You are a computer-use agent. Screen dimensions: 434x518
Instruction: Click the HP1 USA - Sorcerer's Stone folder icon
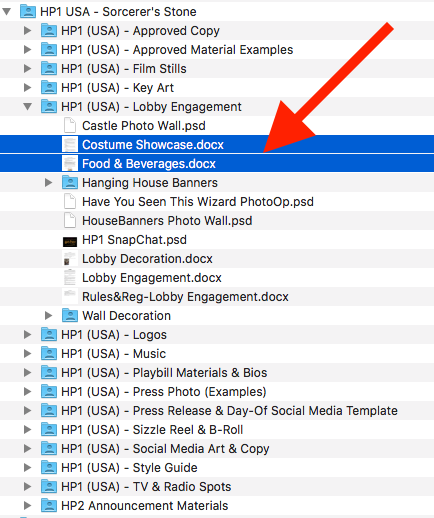tap(28, 12)
